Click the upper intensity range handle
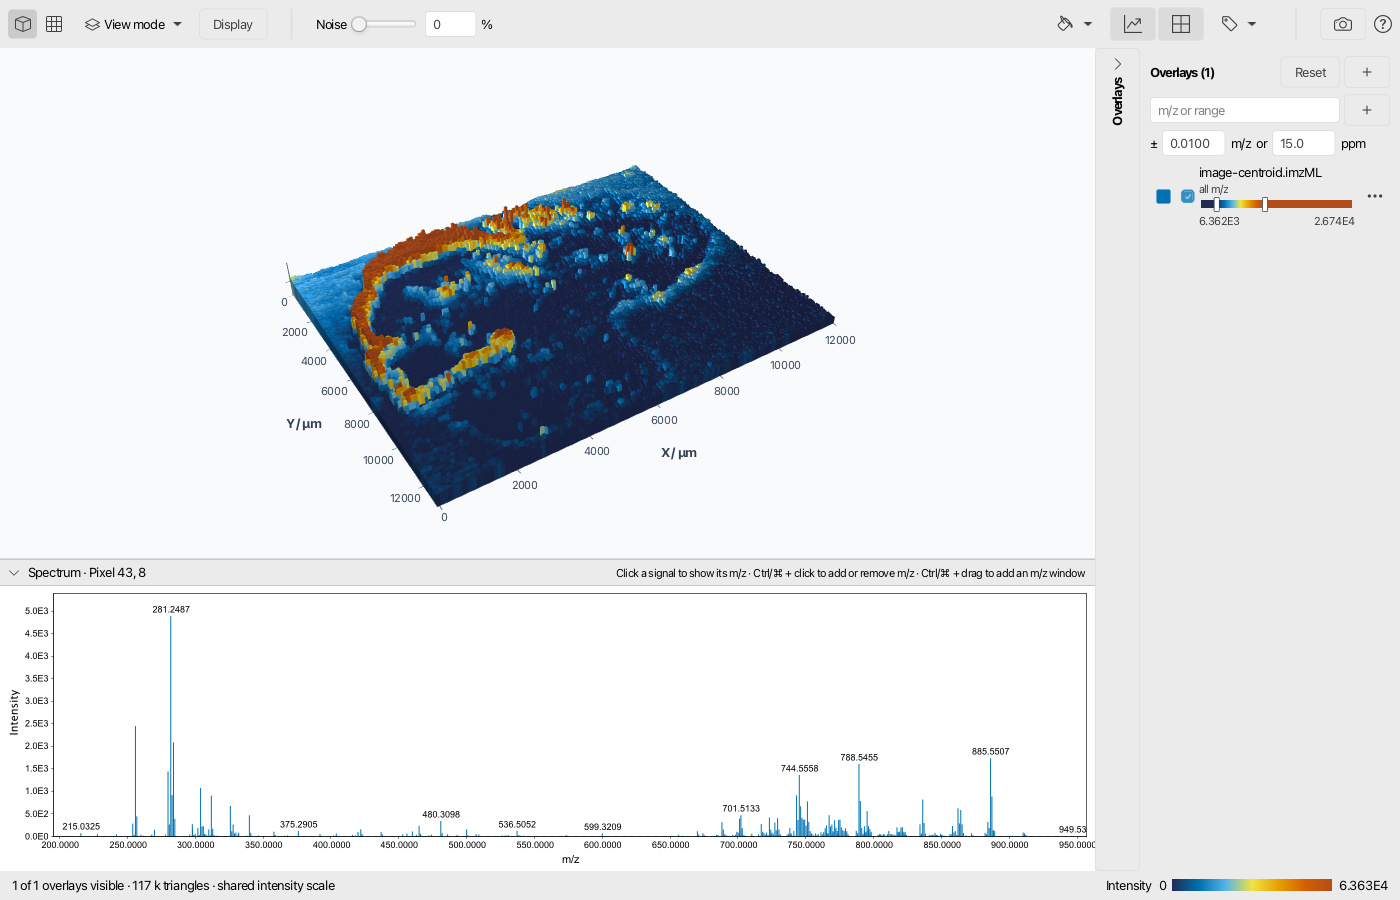 (x=1265, y=204)
